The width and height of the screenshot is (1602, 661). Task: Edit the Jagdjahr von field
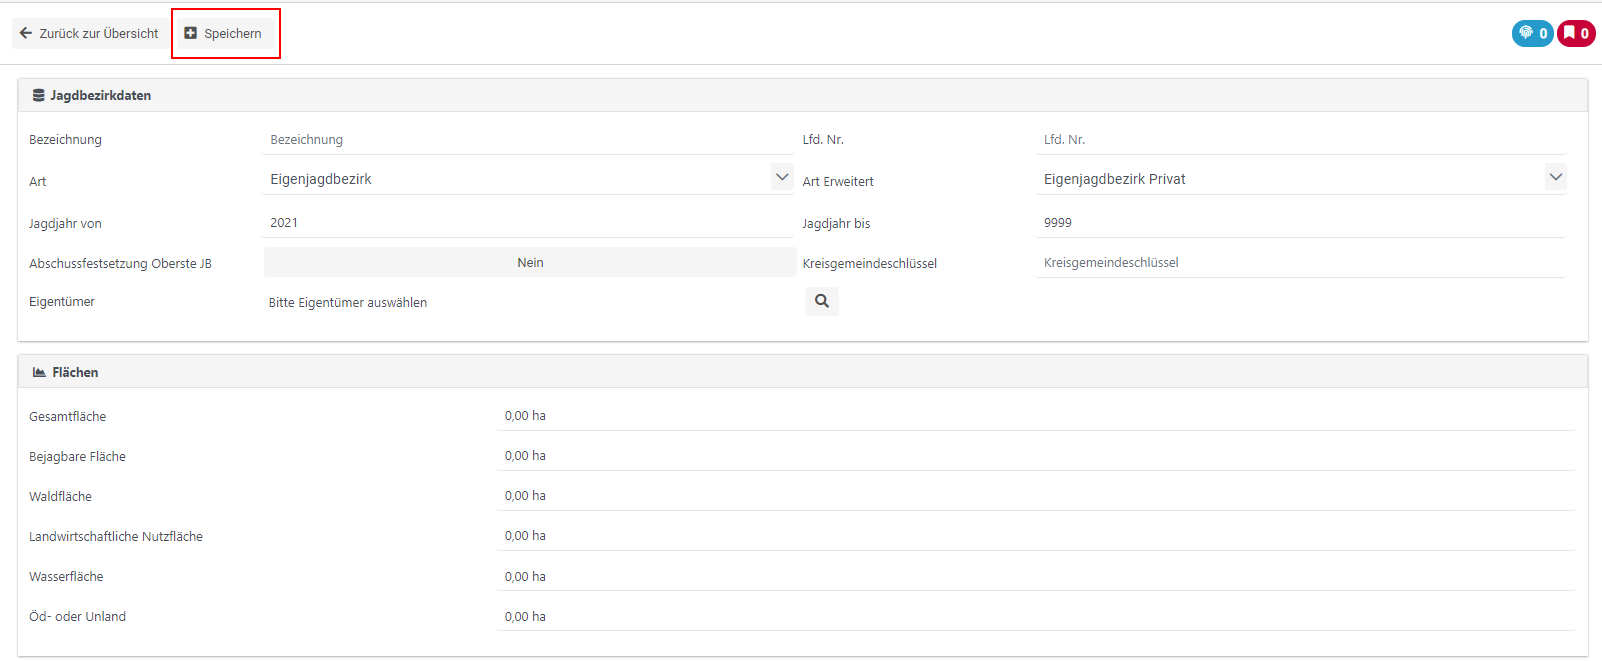pos(528,223)
